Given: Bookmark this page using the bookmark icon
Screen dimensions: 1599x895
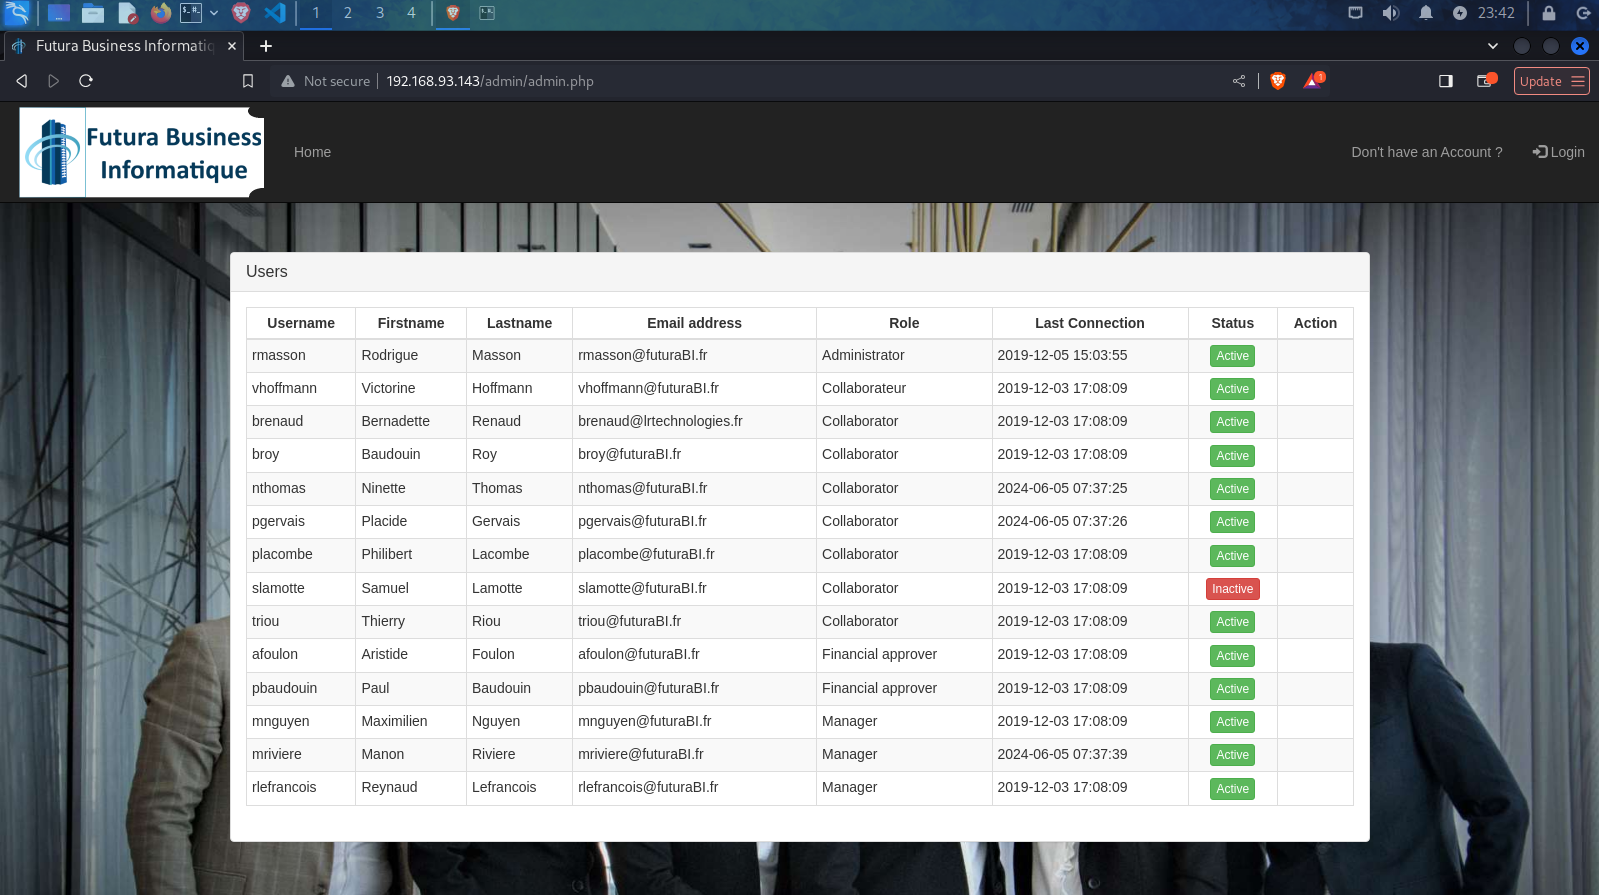Looking at the screenshot, I should click(248, 81).
